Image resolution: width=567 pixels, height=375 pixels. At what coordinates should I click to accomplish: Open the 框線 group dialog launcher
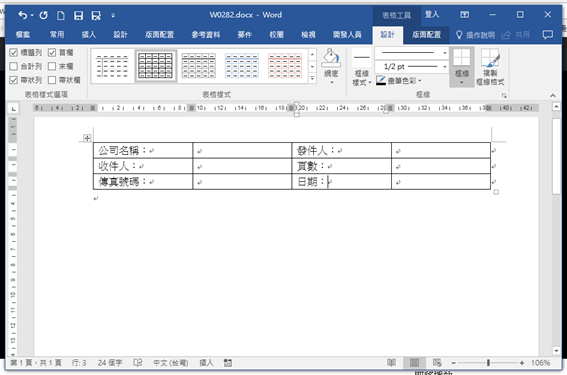pyautogui.click(x=504, y=95)
